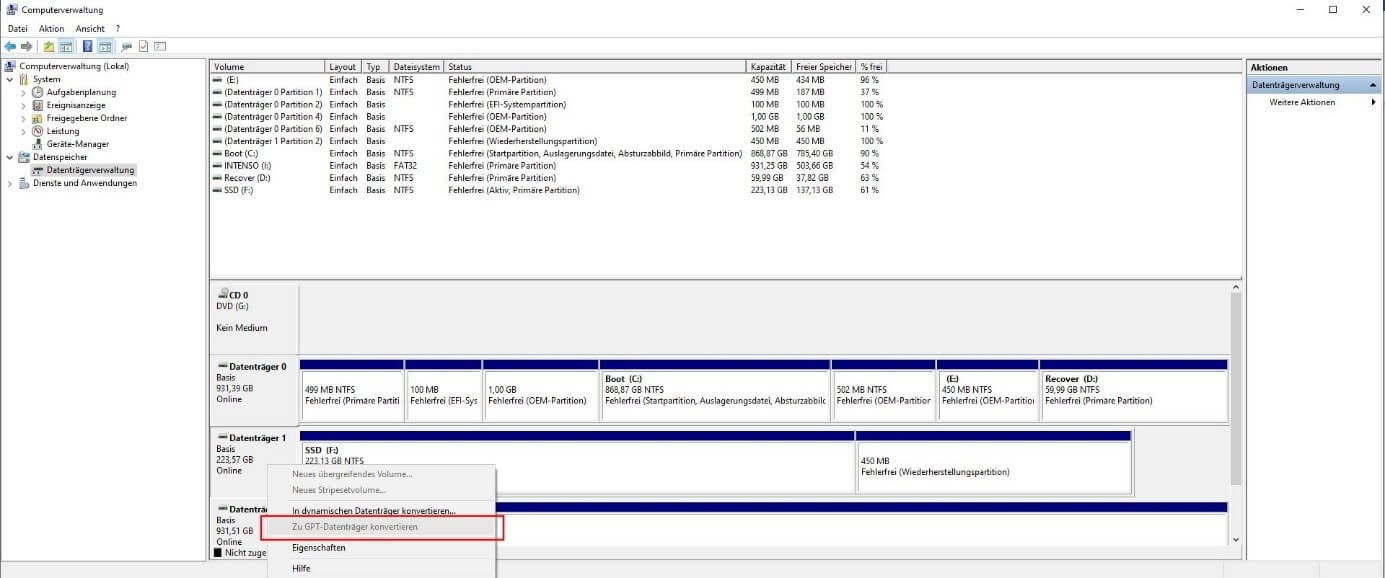Click the Back arrow toolbar icon
Viewport: 1385px width, 578px height.
[10, 46]
